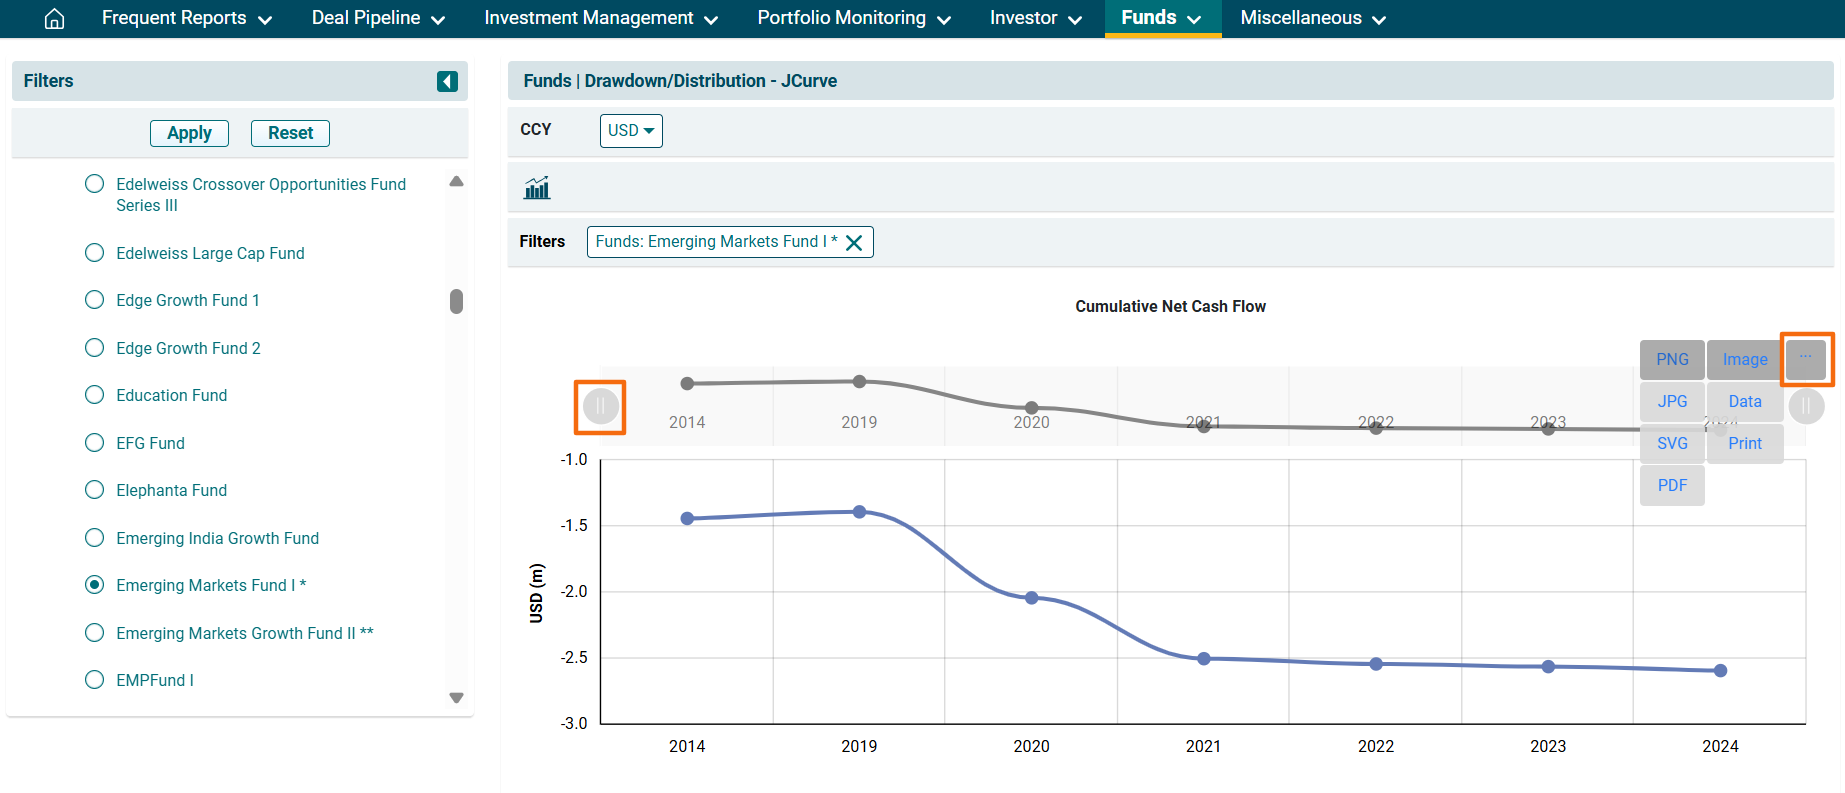Export chart as PNG
This screenshot has height=793, width=1845.
(1672, 360)
